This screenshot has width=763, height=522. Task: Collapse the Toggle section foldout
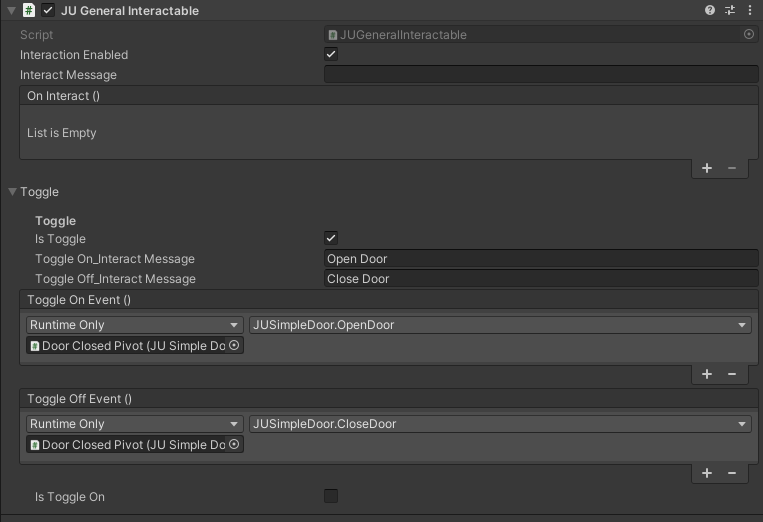[13, 192]
